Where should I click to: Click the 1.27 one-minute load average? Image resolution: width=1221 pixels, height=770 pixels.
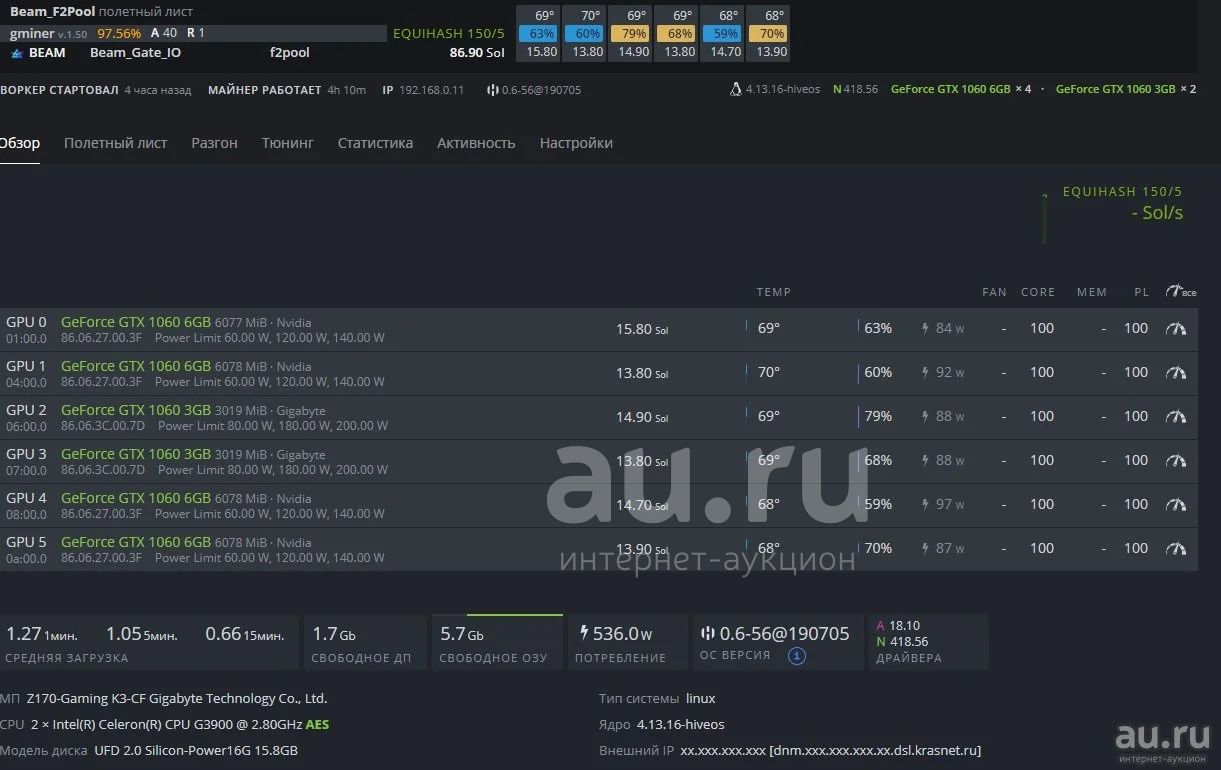point(42,634)
